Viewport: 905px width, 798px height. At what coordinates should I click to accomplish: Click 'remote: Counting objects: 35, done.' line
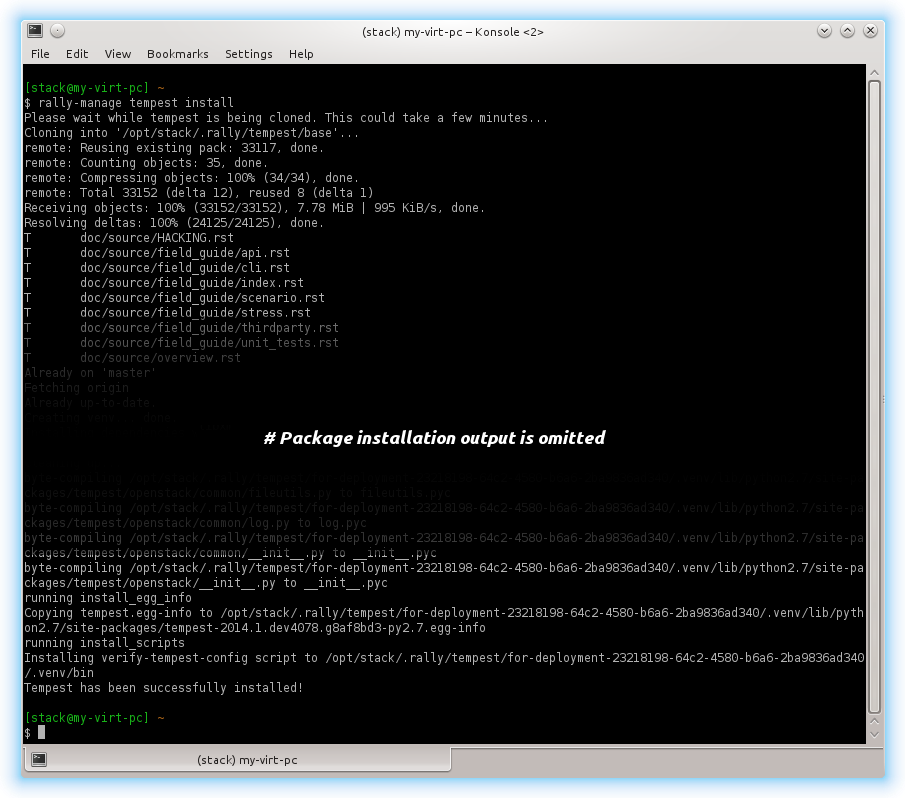[x=146, y=163]
